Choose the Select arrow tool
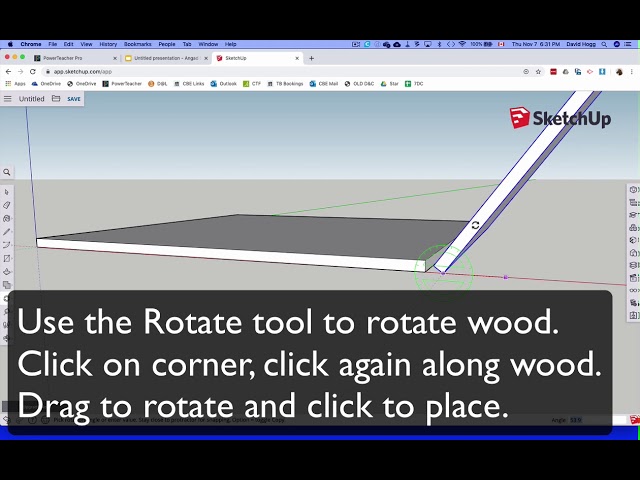The image size is (640, 480). pos(7,192)
